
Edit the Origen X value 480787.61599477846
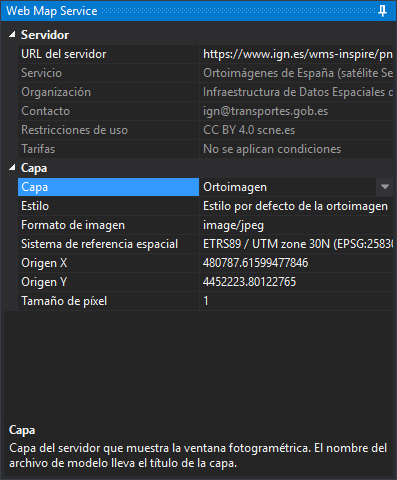pyautogui.click(x=296, y=263)
